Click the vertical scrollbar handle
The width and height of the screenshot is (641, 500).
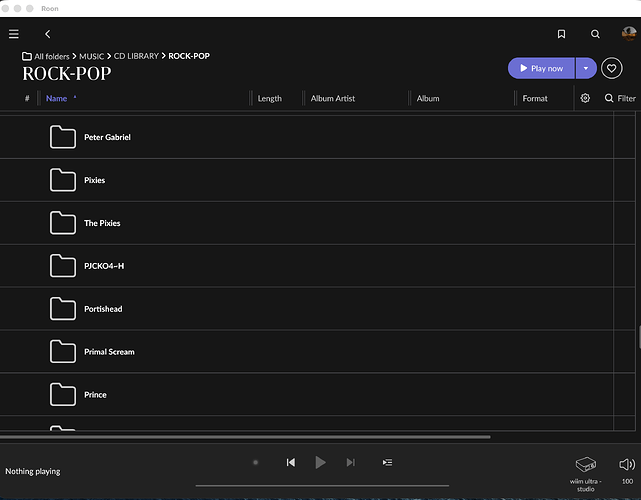(x=639, y=337)
